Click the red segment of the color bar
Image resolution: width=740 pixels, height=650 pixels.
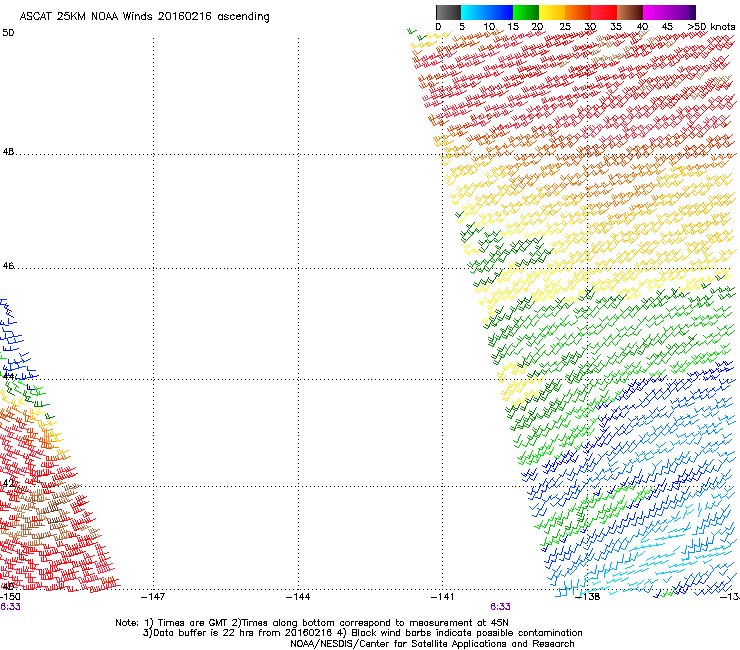click(604, 12)
